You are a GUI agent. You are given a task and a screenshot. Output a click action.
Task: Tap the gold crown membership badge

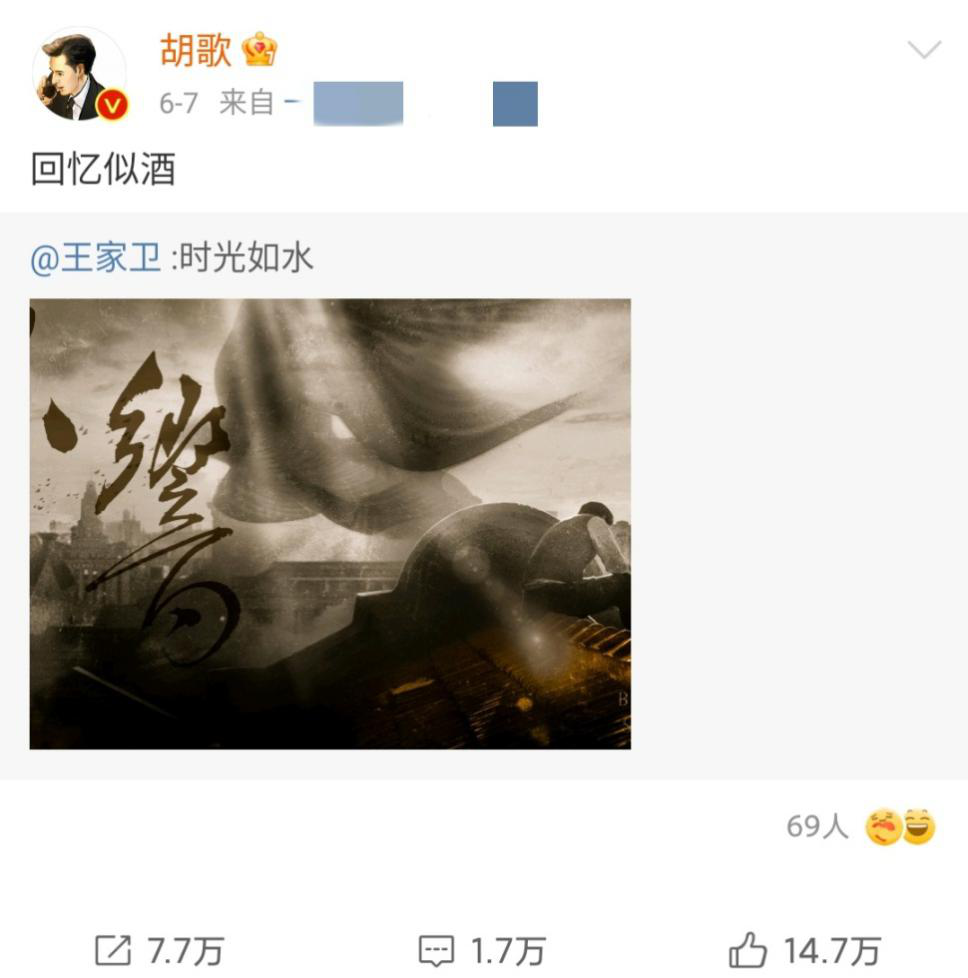259,49
